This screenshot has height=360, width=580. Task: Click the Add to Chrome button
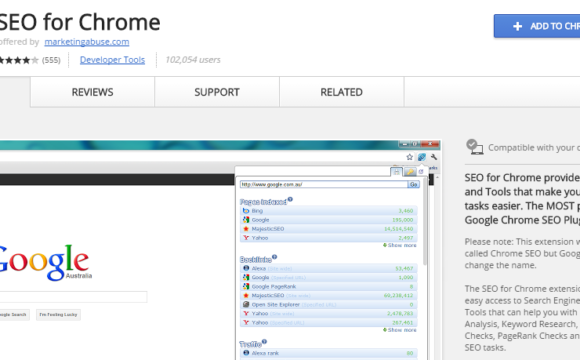point(537,26)
